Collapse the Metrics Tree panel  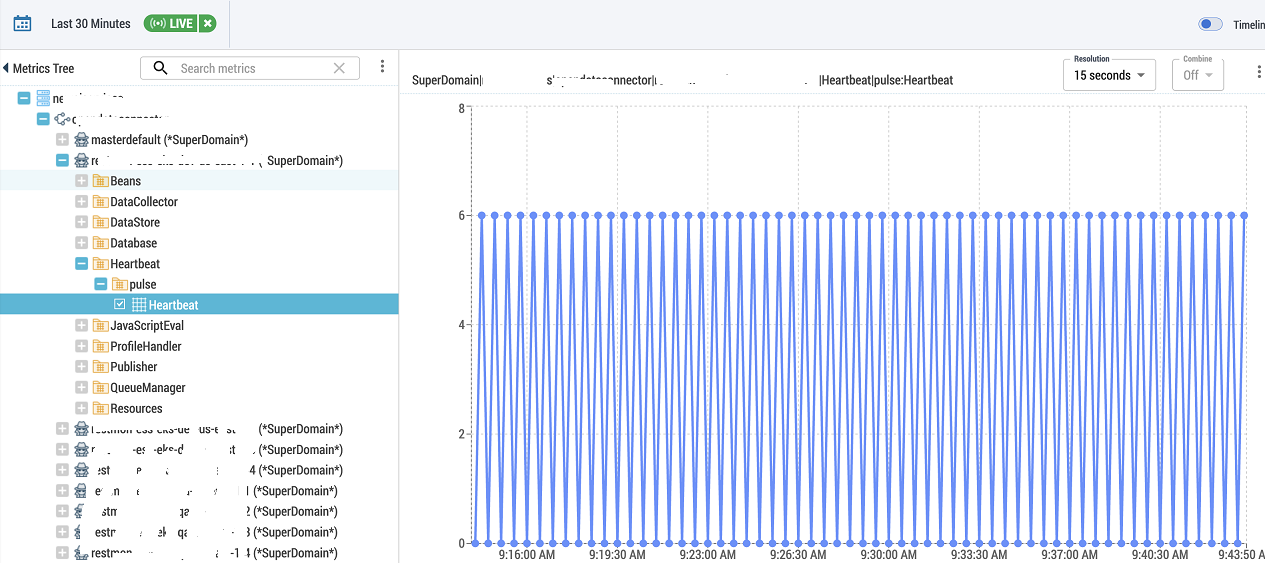point(6,68)
